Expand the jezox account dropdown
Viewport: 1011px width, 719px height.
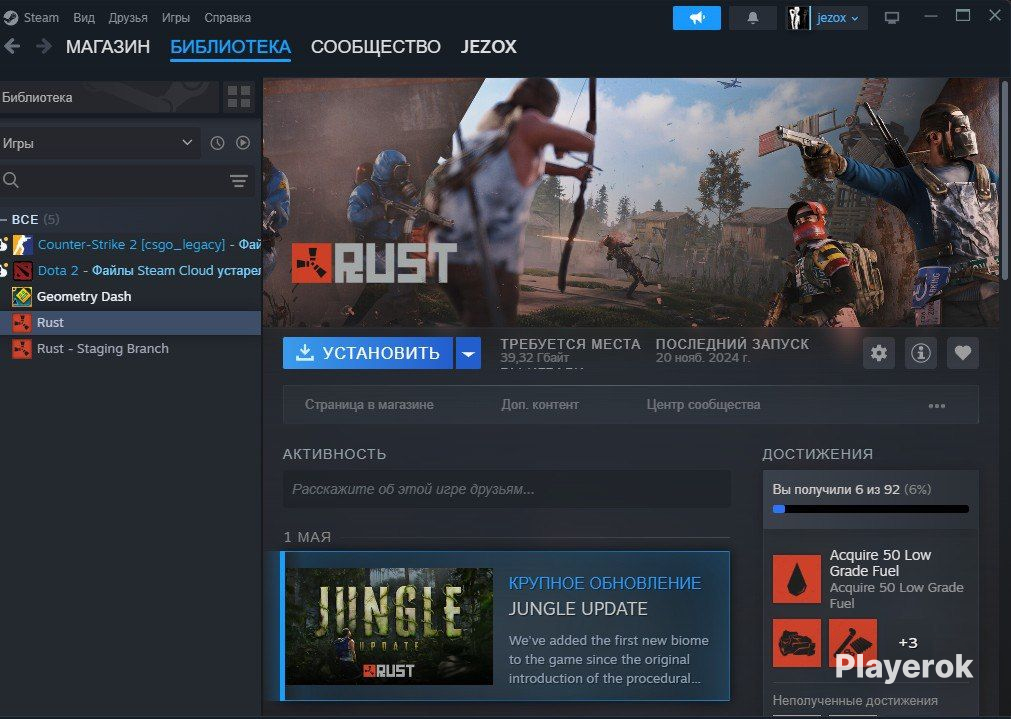[838, 18]
